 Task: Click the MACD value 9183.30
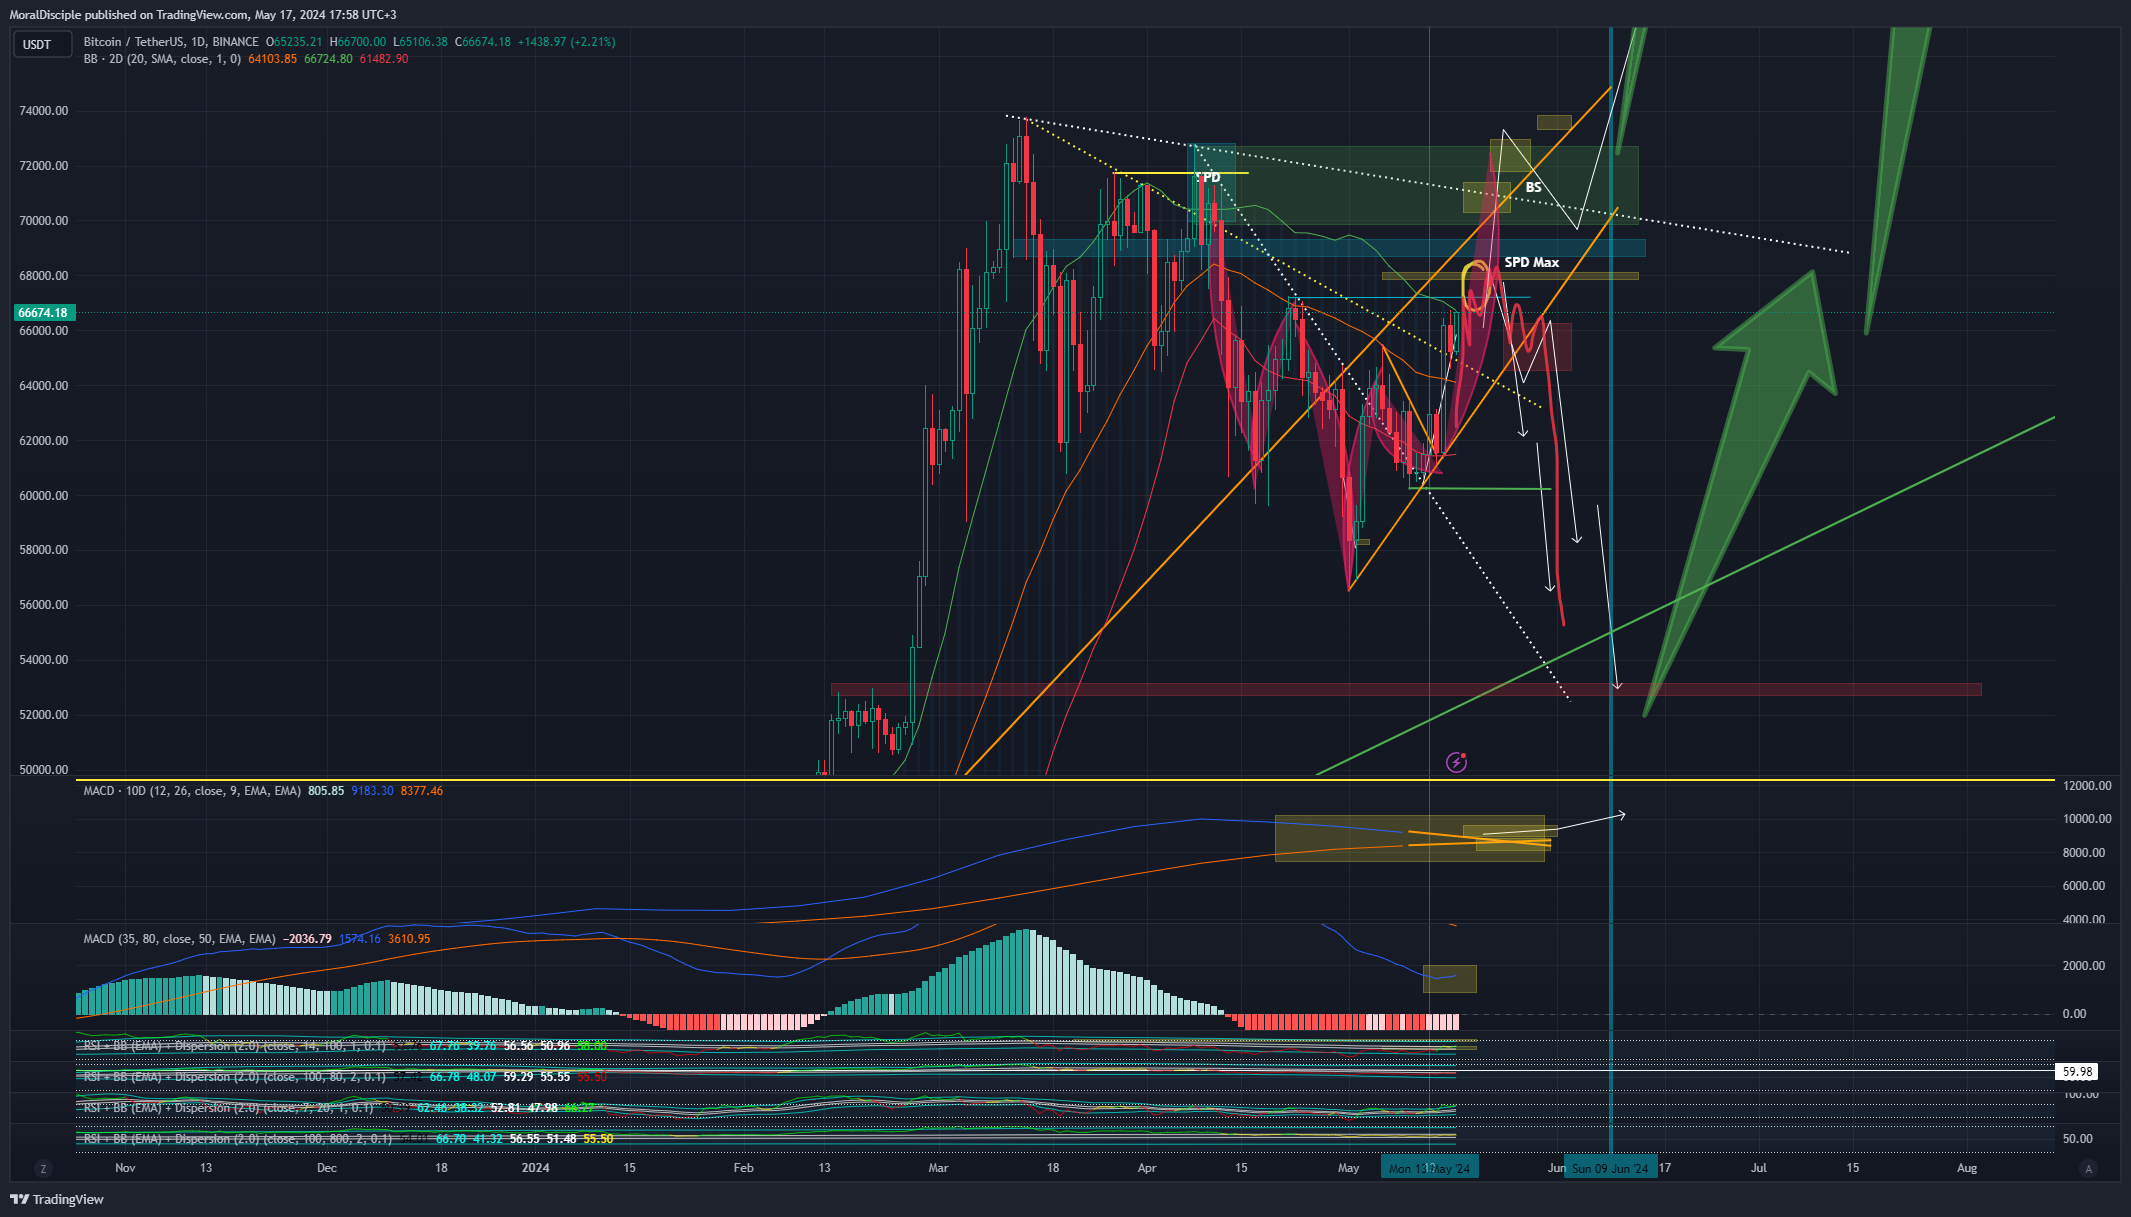pos(372,791)
